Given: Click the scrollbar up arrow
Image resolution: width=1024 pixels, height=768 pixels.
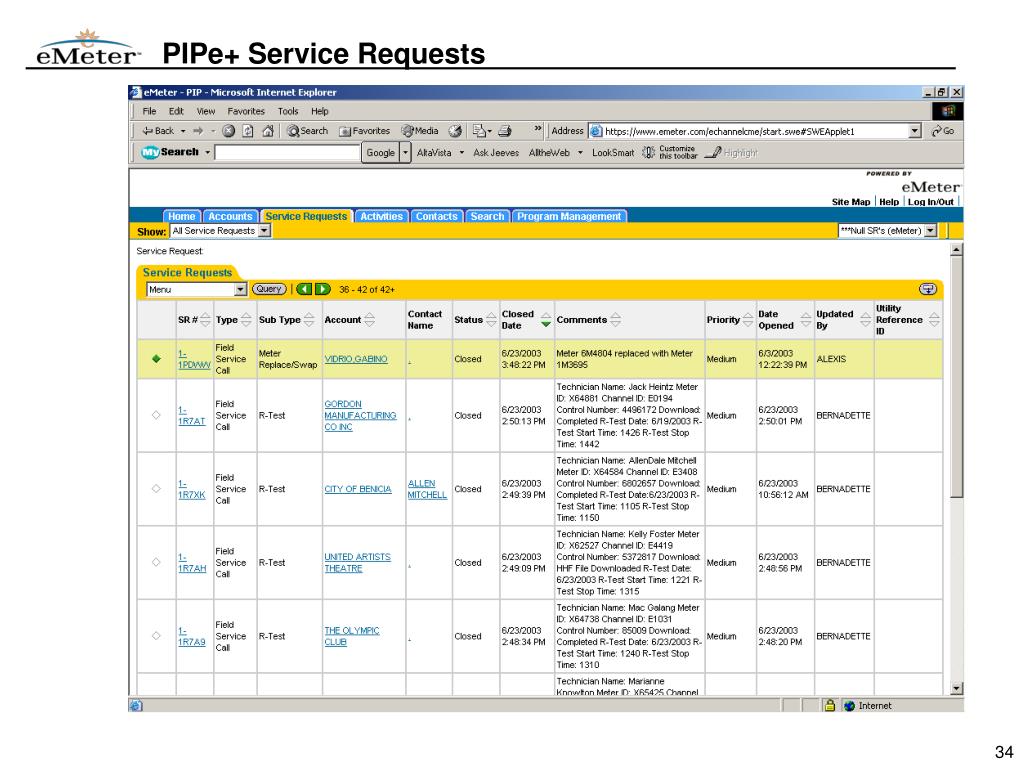Looking at the screenshot, I should [x=956, y=249].
